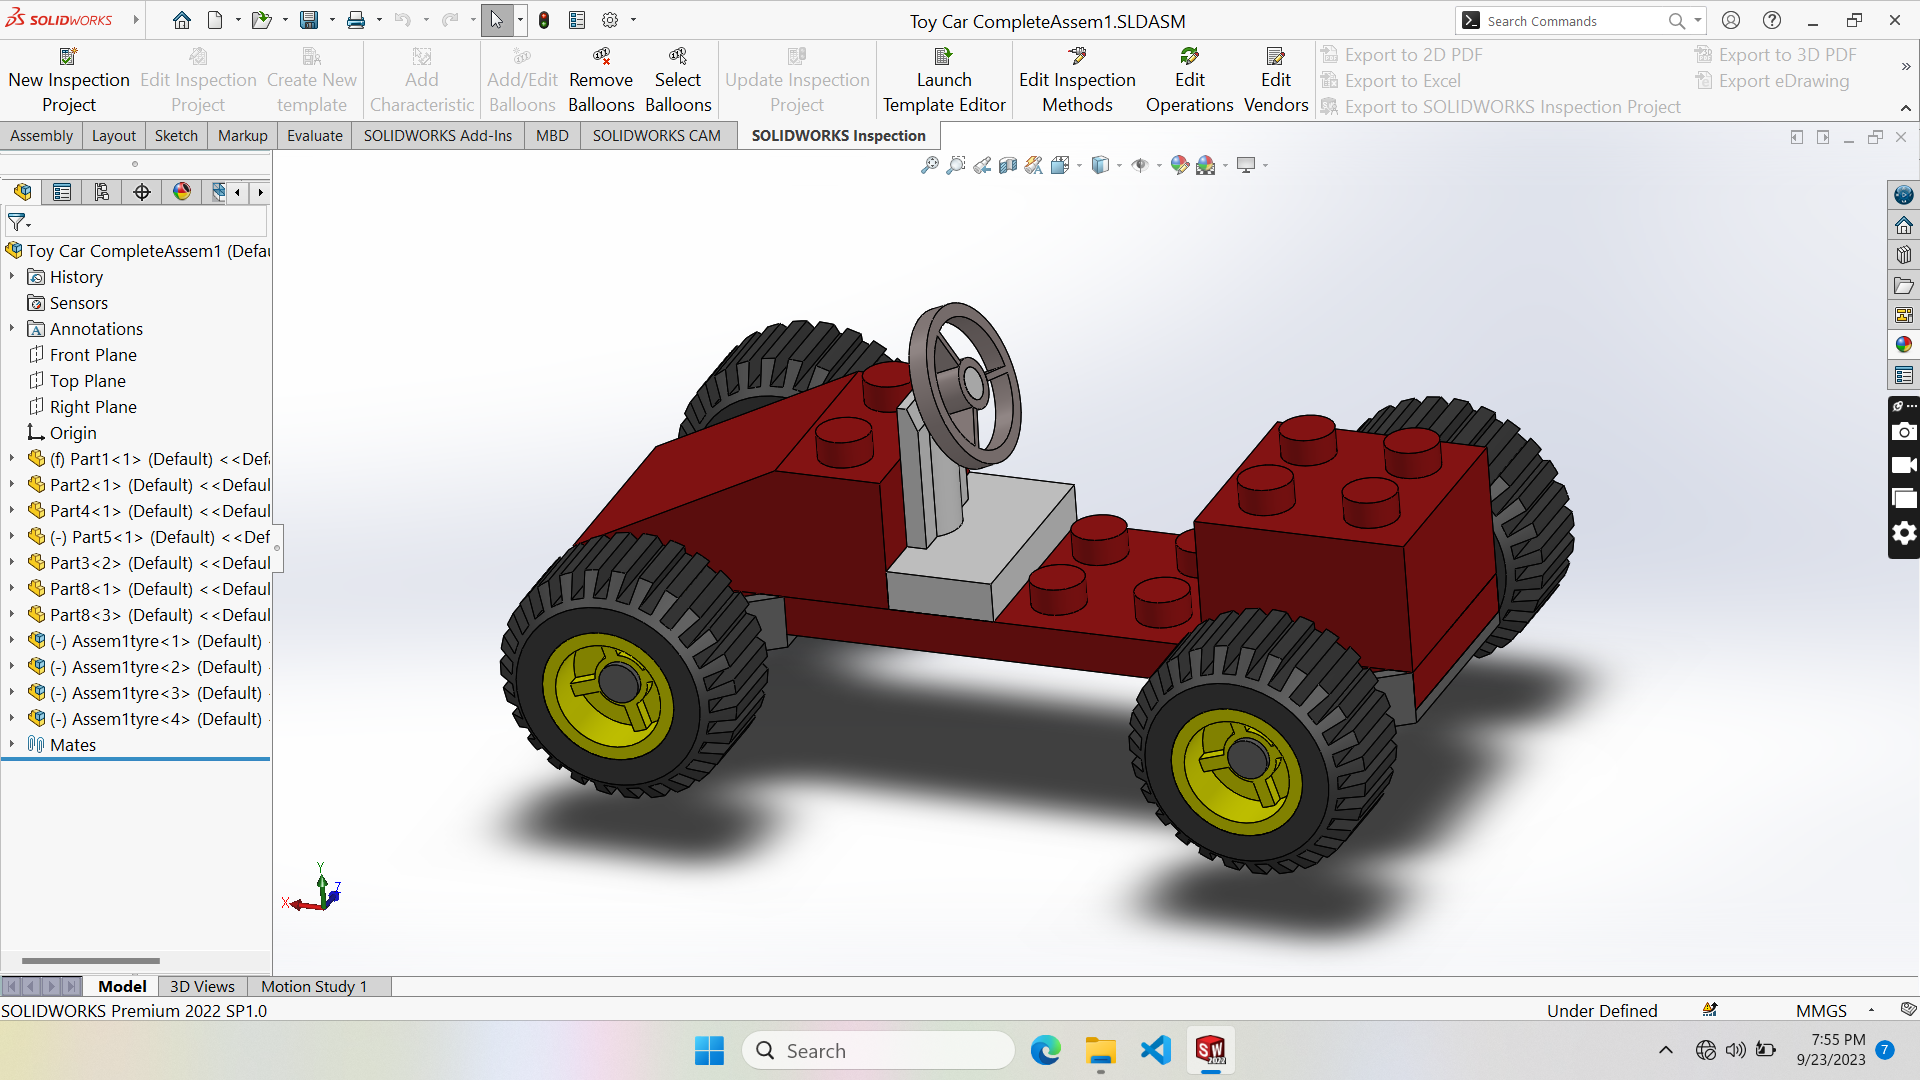Toggle Hide/Show Items eye icon

pos(1140,165)
